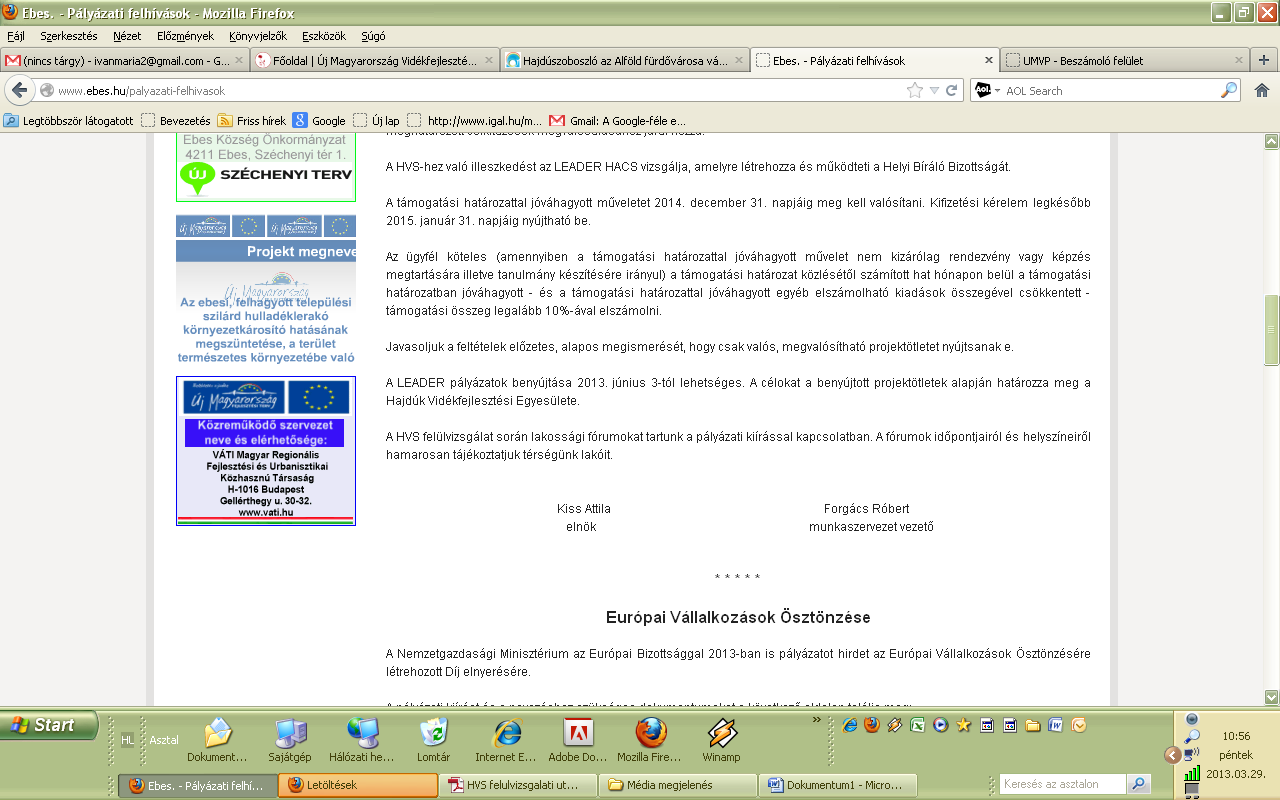The height and width of the screenshot is (800, 1280).
Task: Close the Gmail (nincs tárgy) tab
Action: pos(238,60)
